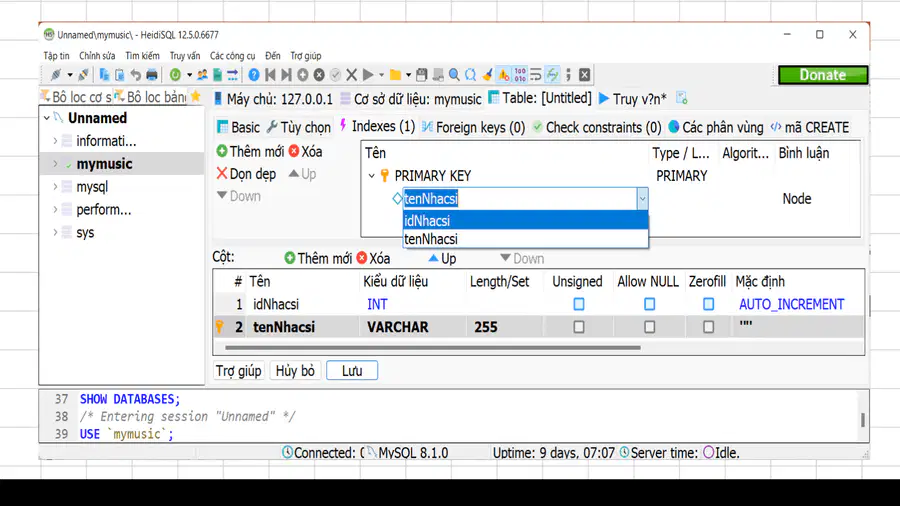The height and width of the screenshot is (506, 900).
Task: Select tenNhacsi option in the dropdown list
Action: click(526, 239)
